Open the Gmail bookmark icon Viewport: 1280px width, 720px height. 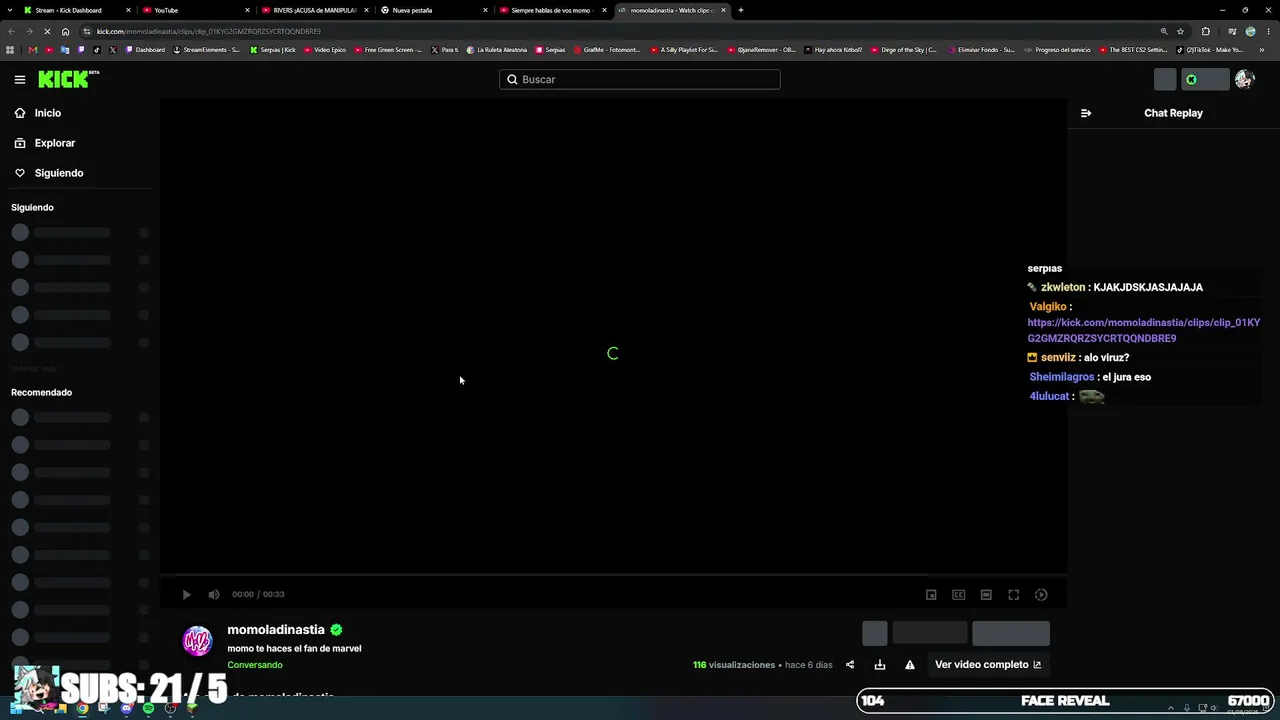[x=32, y=50]
